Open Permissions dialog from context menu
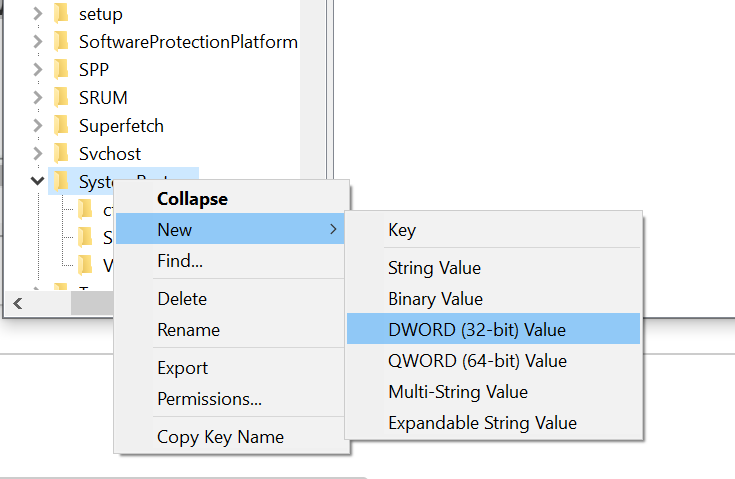Viewport: 735px width, 479px height. click(x=209, y=399)
